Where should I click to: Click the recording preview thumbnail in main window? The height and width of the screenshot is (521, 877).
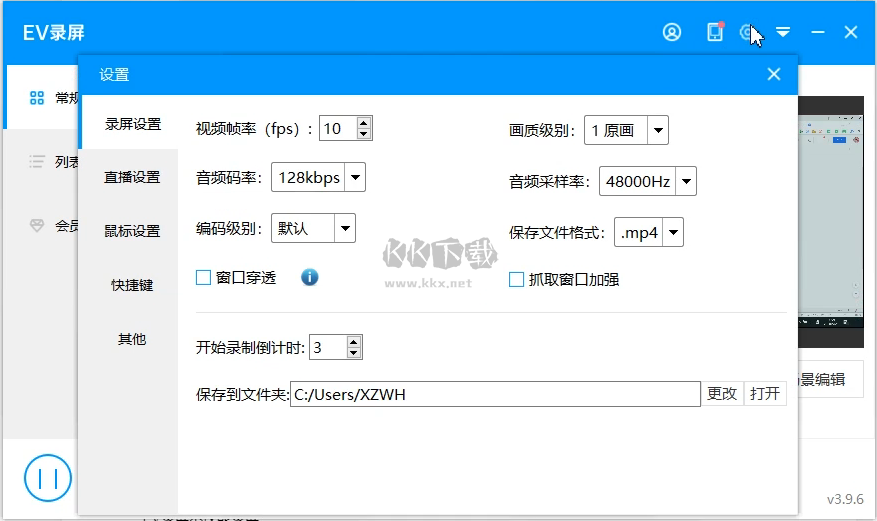click(x=831, y=221)
